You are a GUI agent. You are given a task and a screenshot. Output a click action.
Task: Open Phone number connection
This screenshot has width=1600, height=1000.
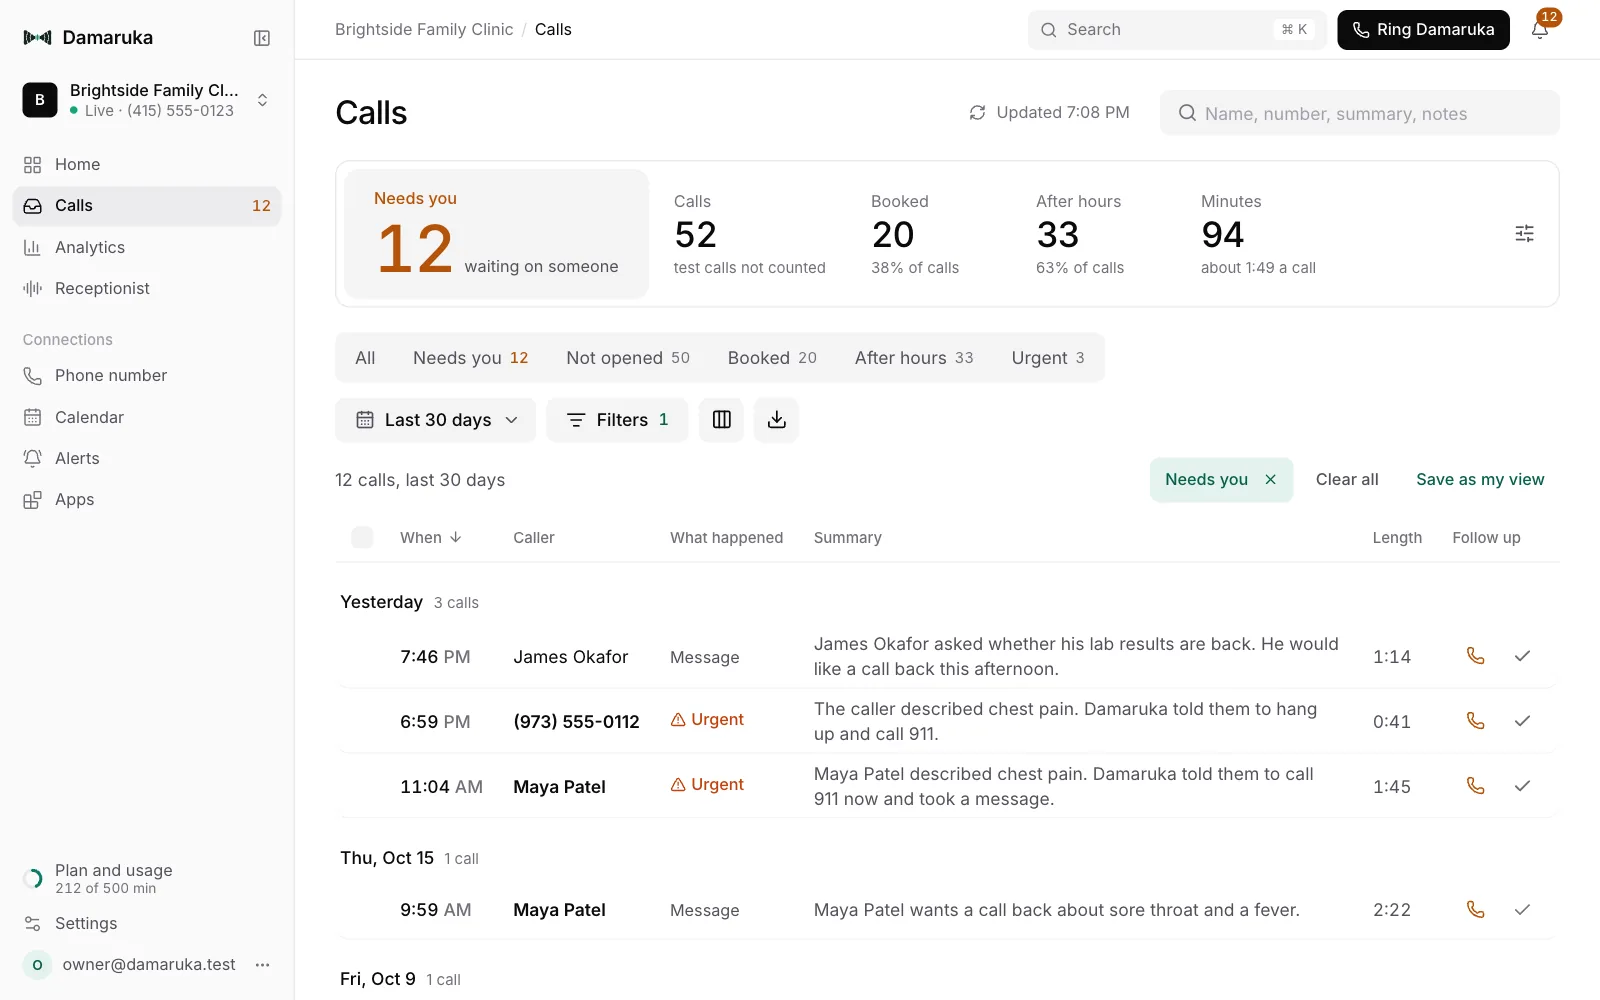tap(148, 376)
